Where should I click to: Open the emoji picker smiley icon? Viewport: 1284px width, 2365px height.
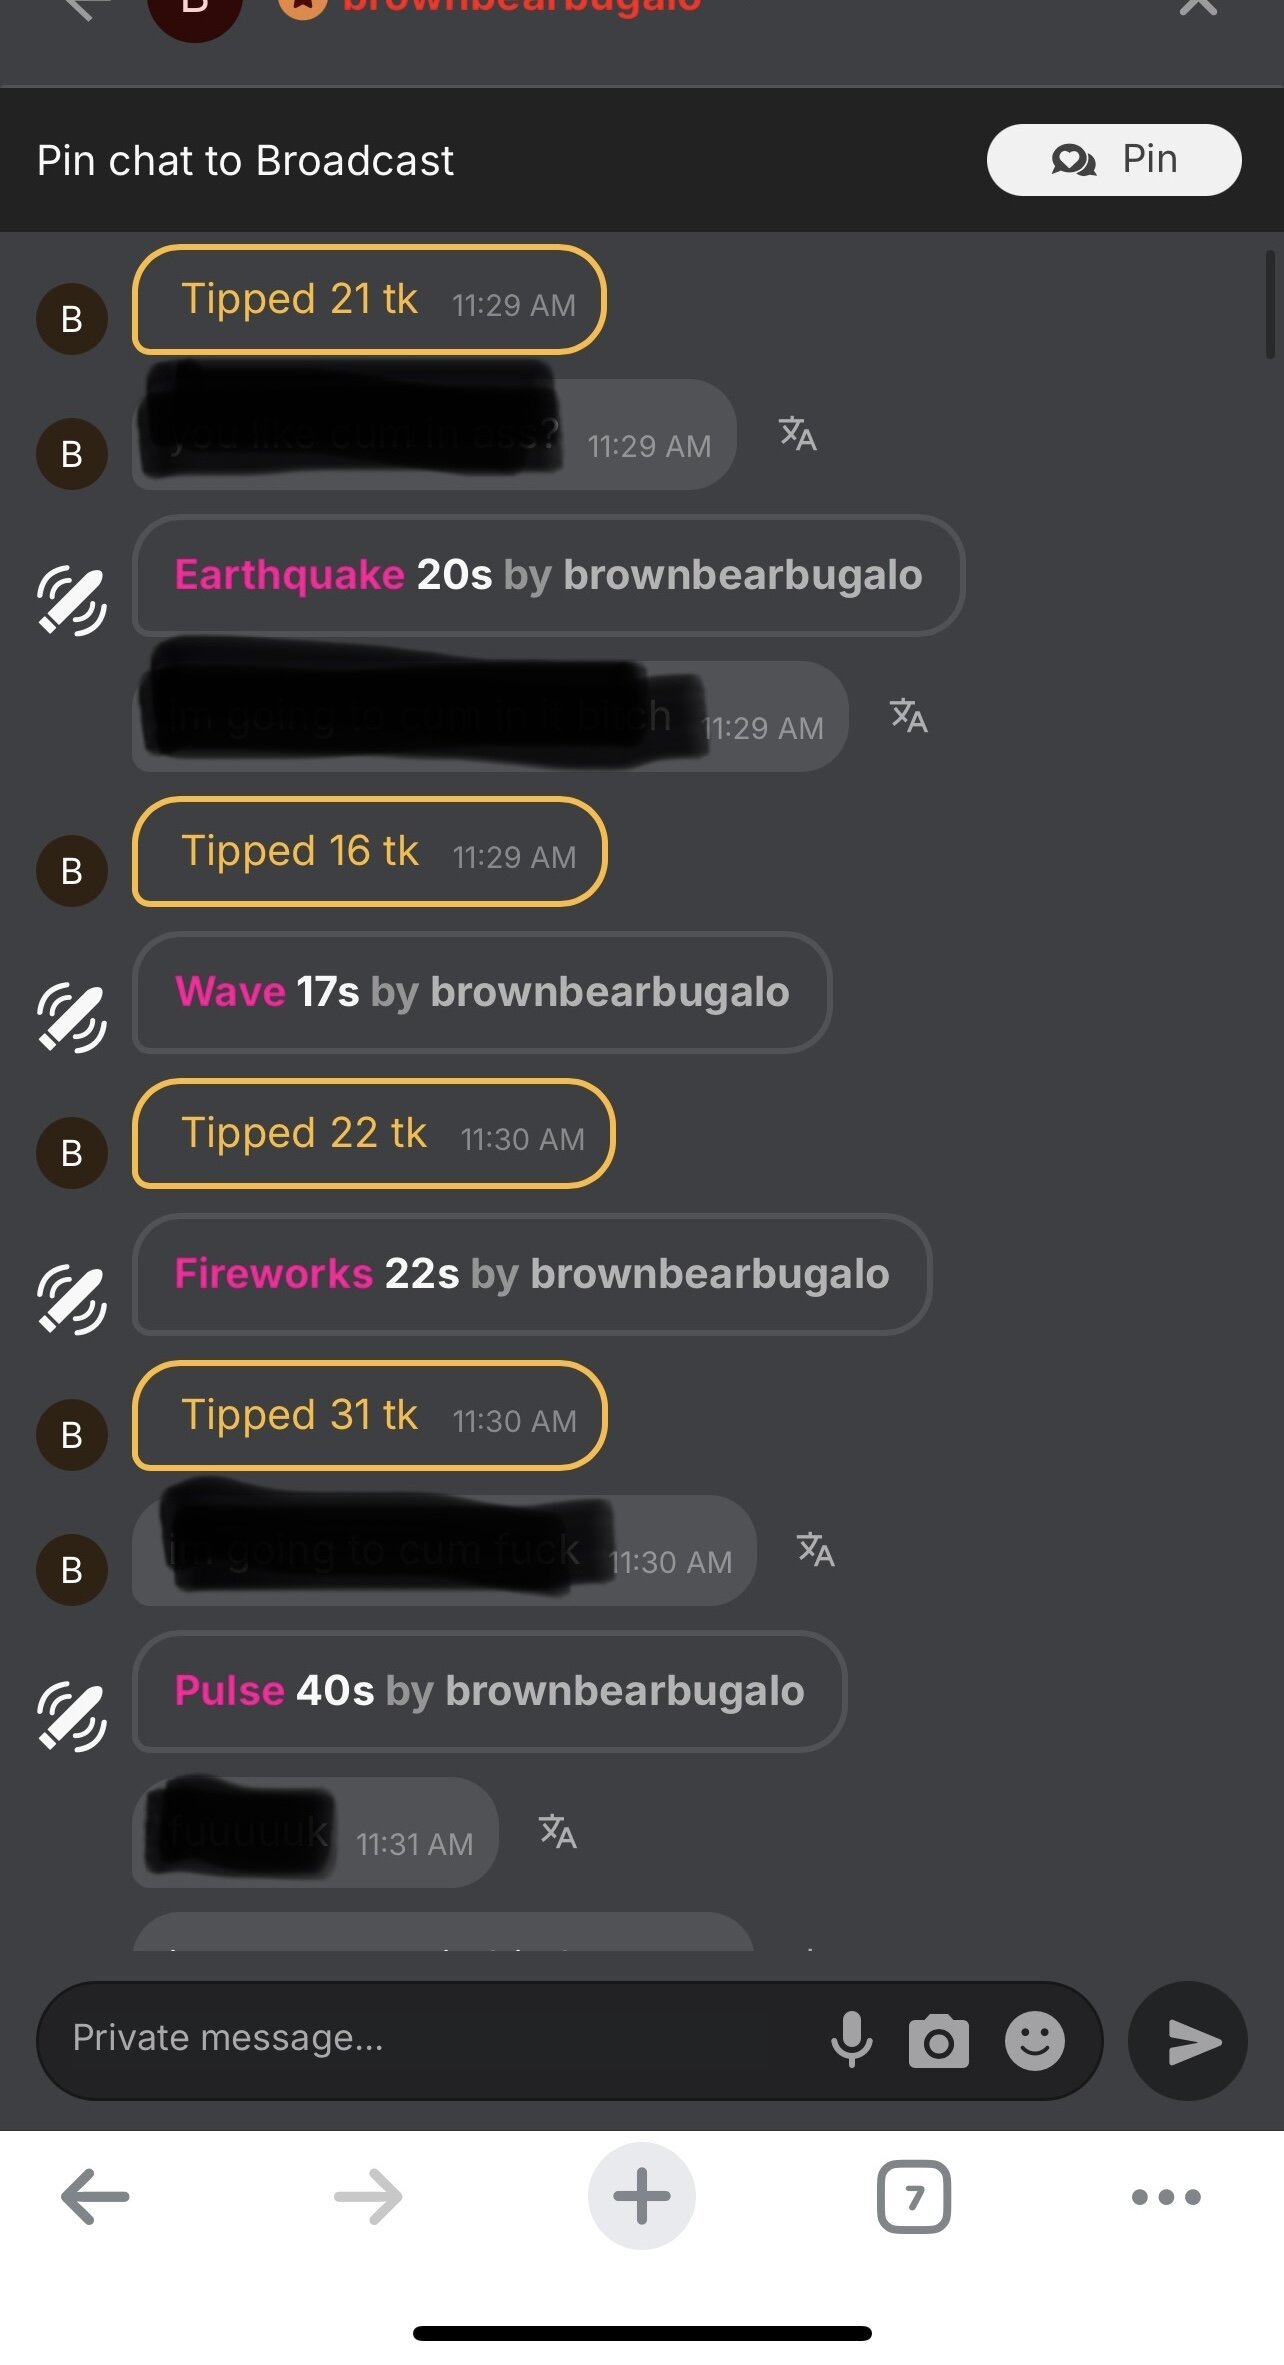[x=1035, y=2040]
